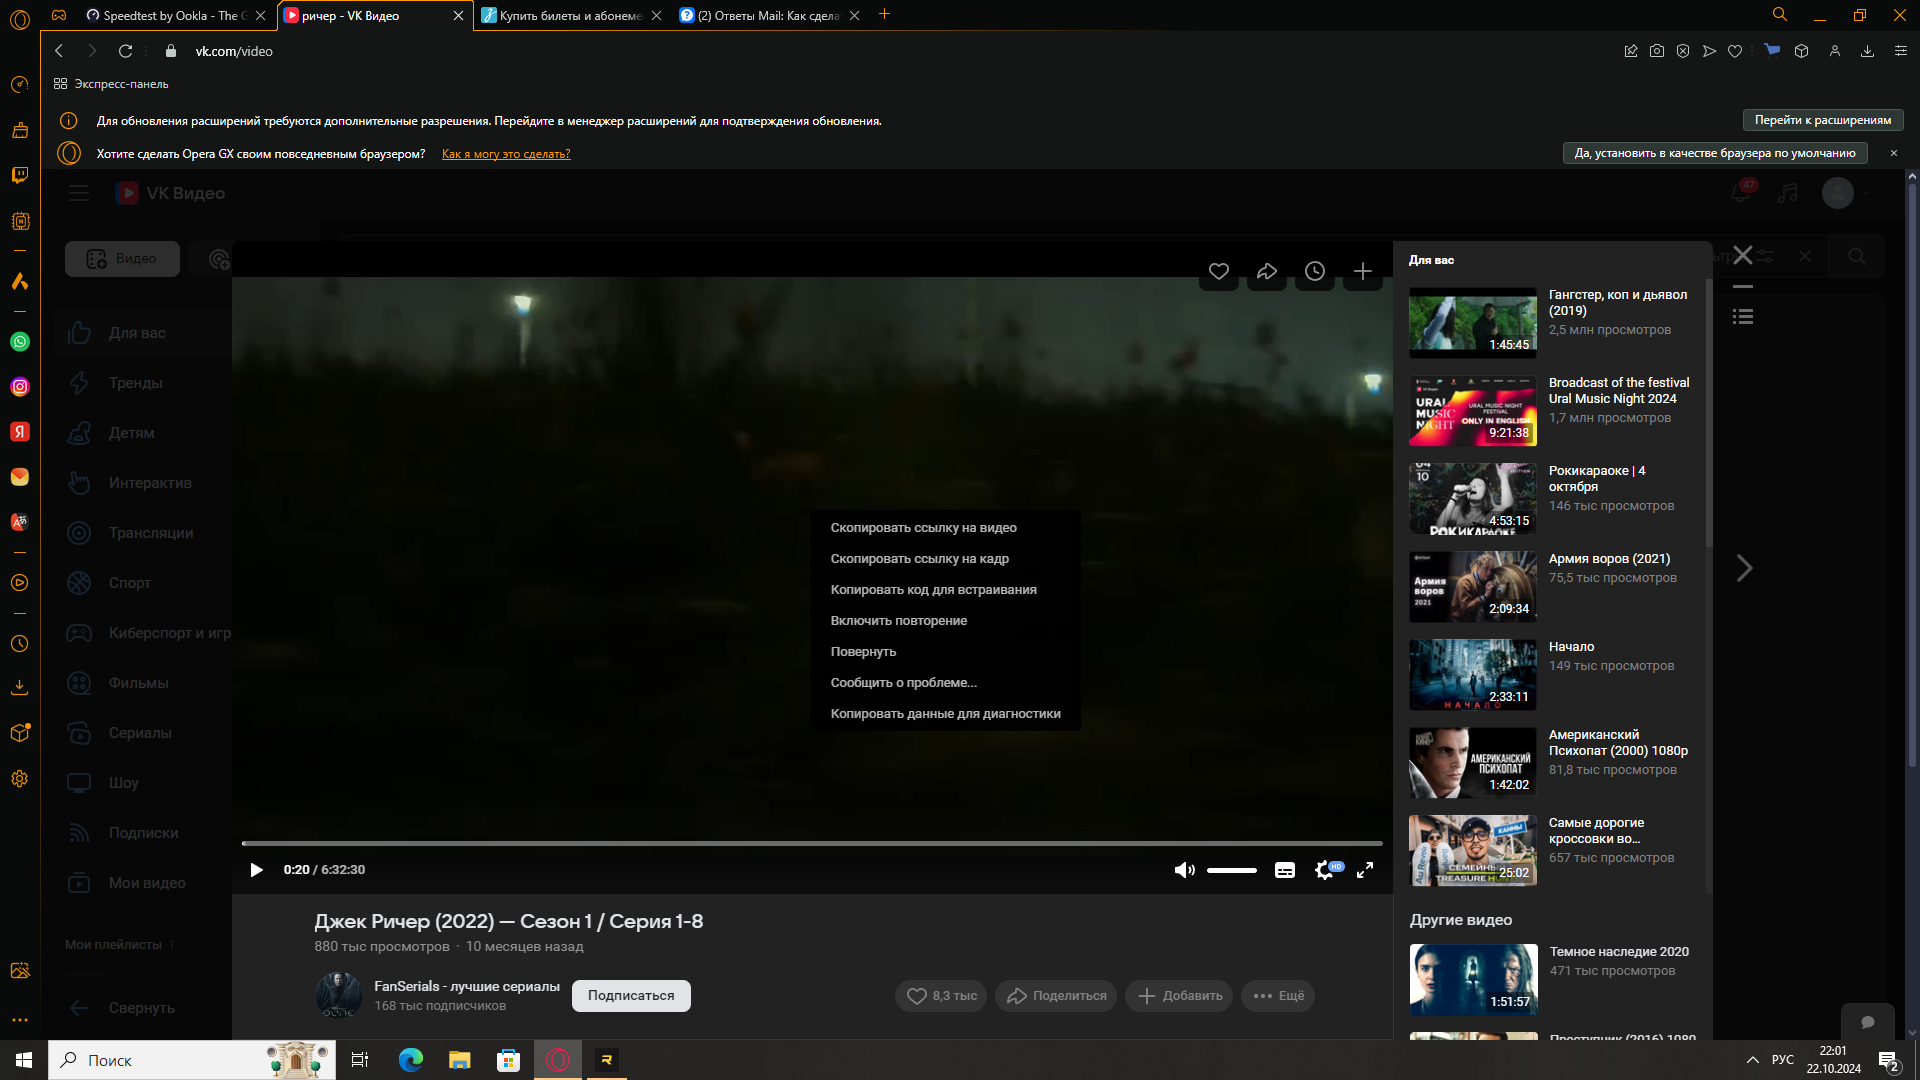The height and width of the screenshot is (1080, 1920).
Task: Click 'Как я могу это сделать?' link
Action: pyautogui.click(x=506, y=154)
